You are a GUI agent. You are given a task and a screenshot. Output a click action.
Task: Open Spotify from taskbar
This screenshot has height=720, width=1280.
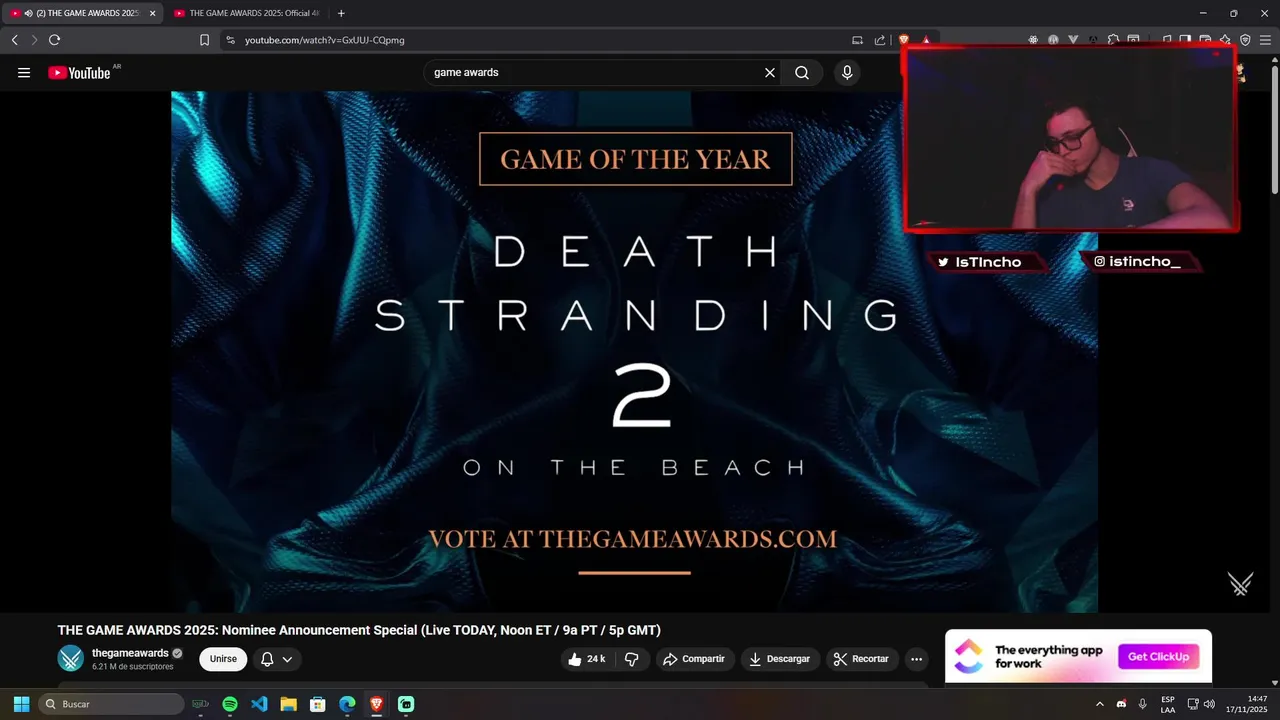coord(230,704)
